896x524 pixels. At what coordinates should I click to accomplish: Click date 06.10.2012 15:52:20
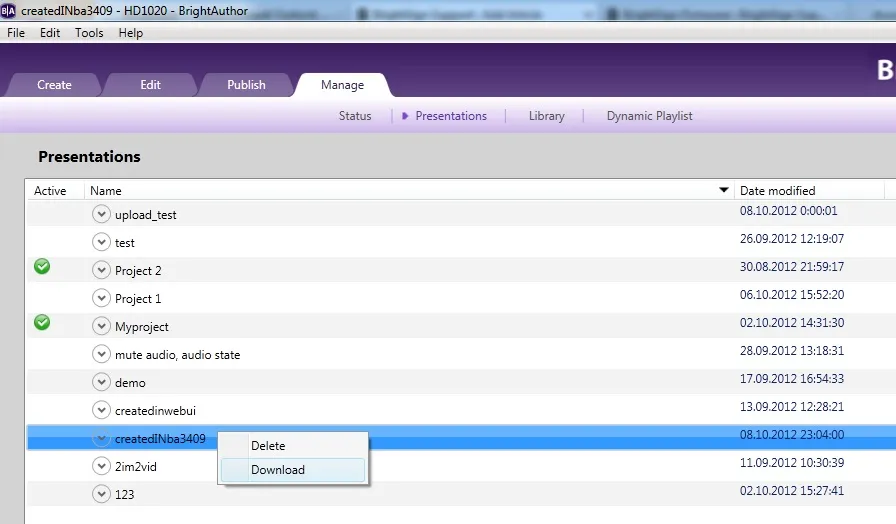click(x=792, y=294)
